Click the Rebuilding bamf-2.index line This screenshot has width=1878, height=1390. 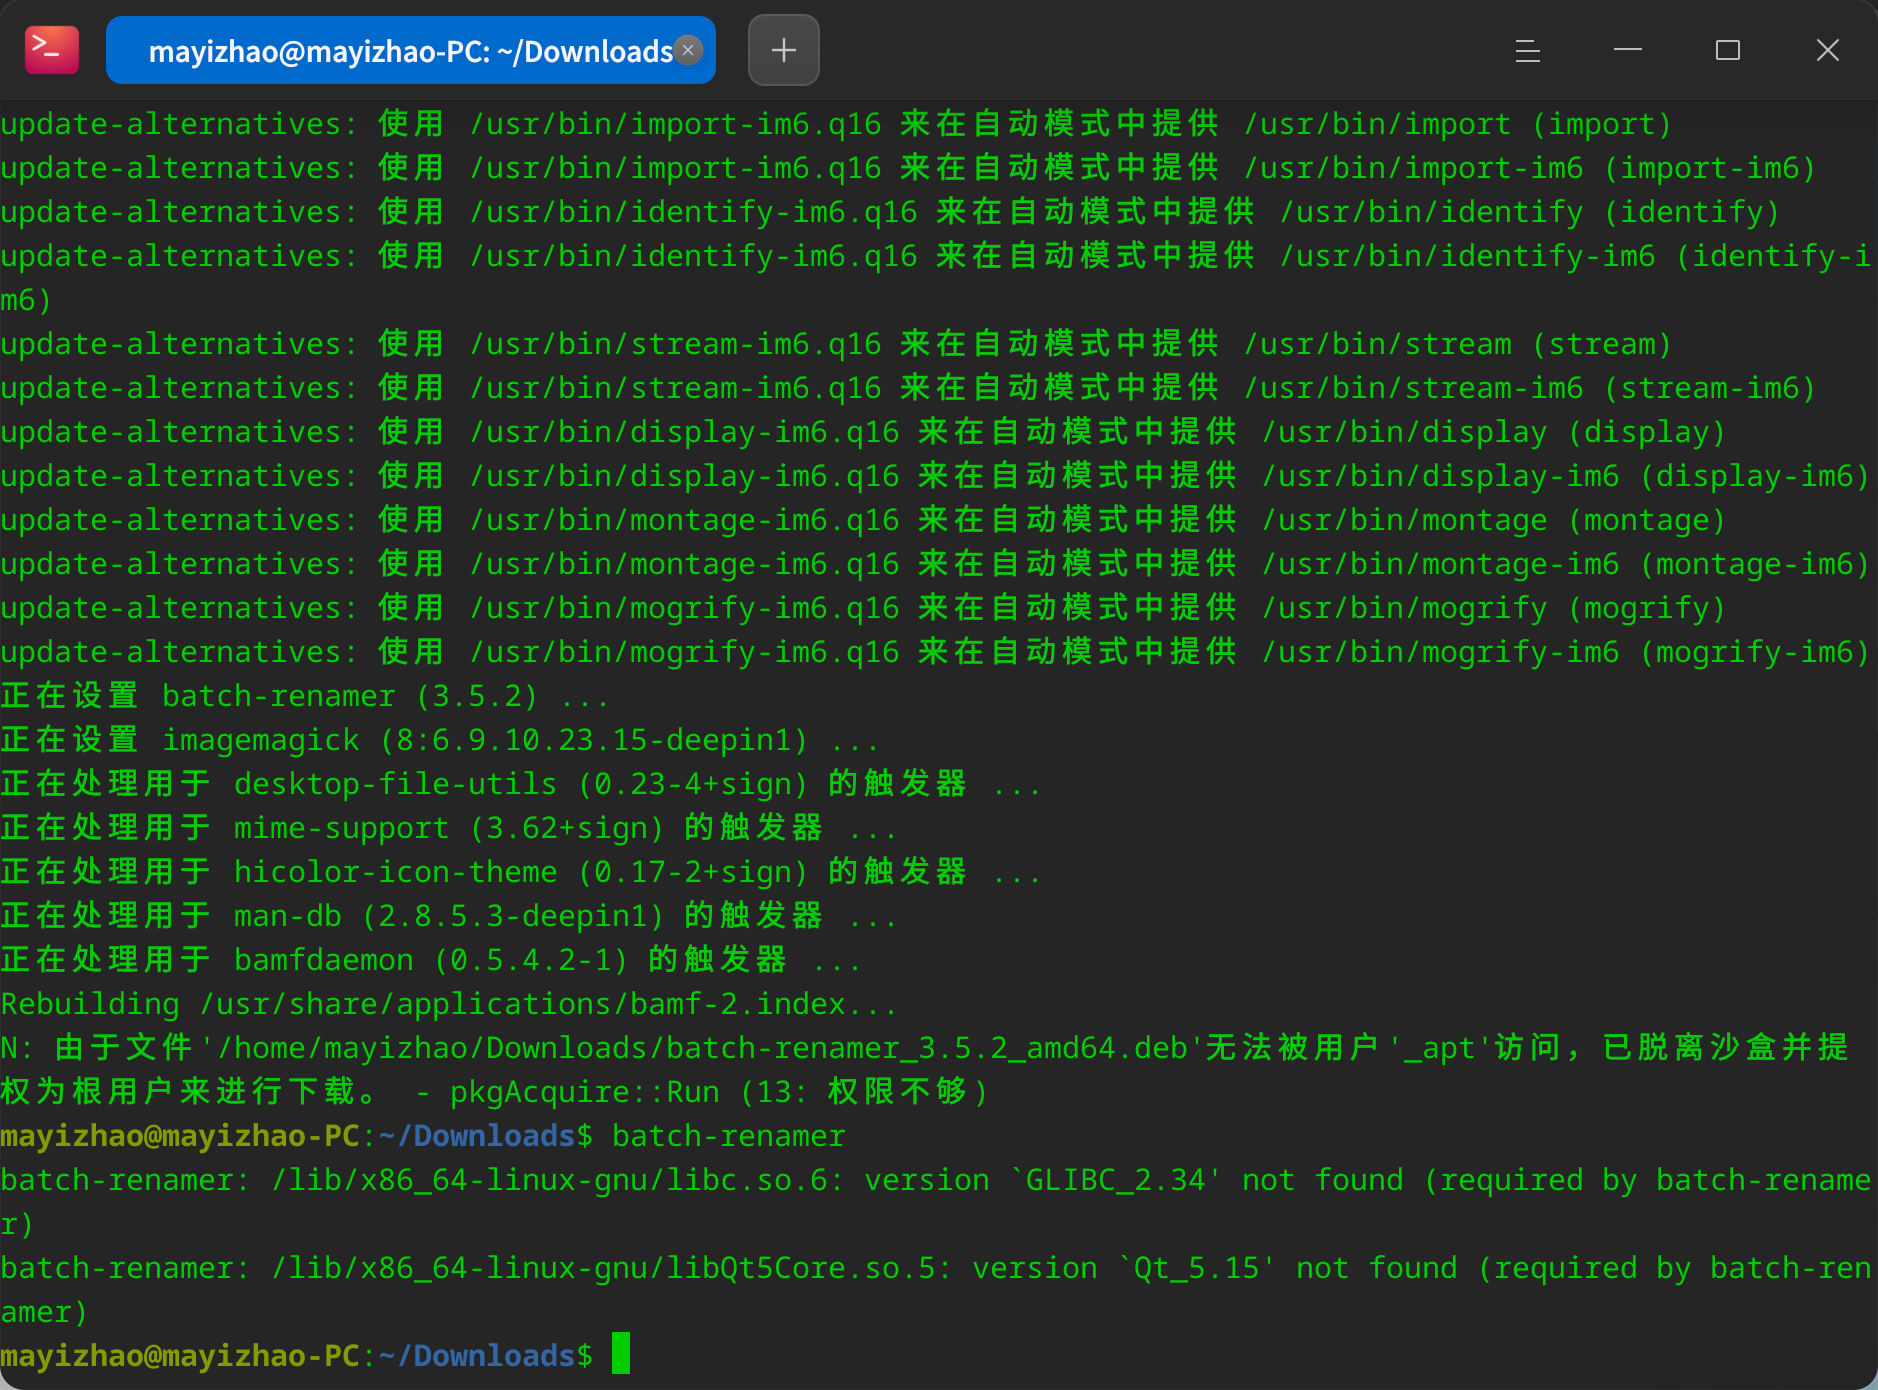coord(449,1004)
